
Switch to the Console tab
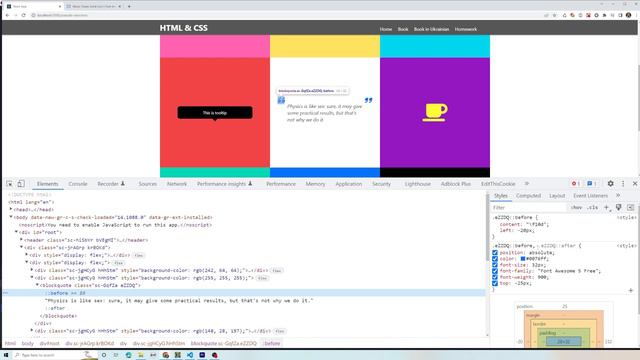(78, 184)
